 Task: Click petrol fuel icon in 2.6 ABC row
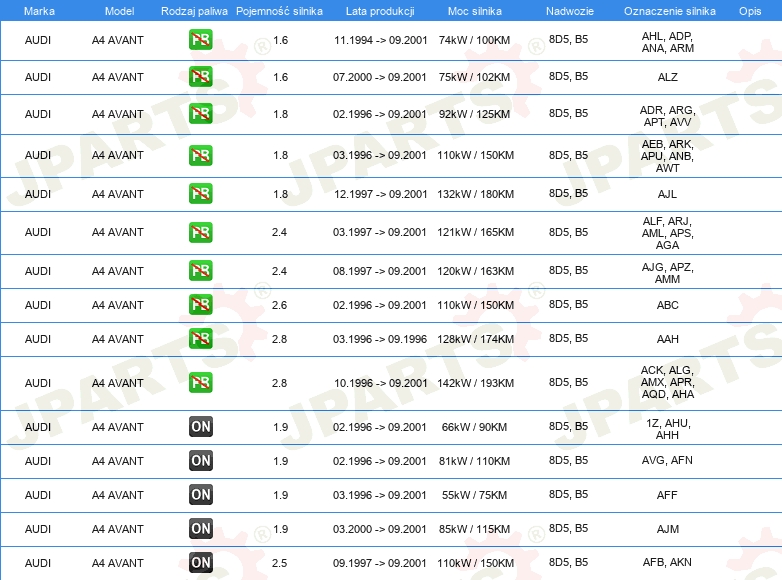[200, 305]
